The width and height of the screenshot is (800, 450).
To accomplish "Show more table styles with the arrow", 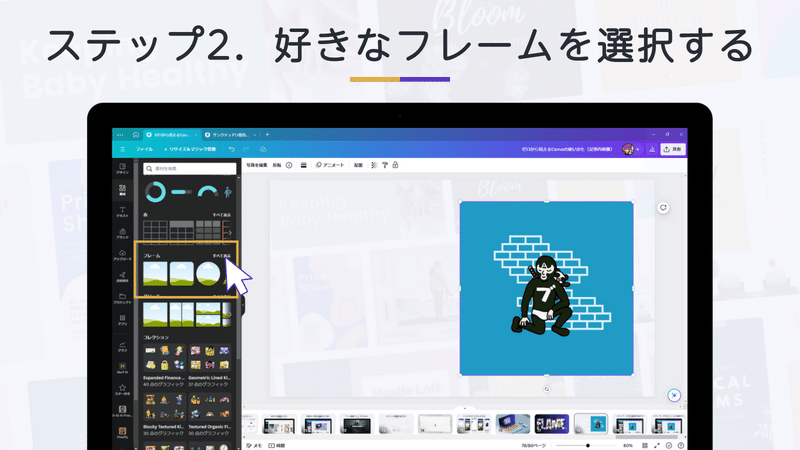I will [x=230, y=233].
